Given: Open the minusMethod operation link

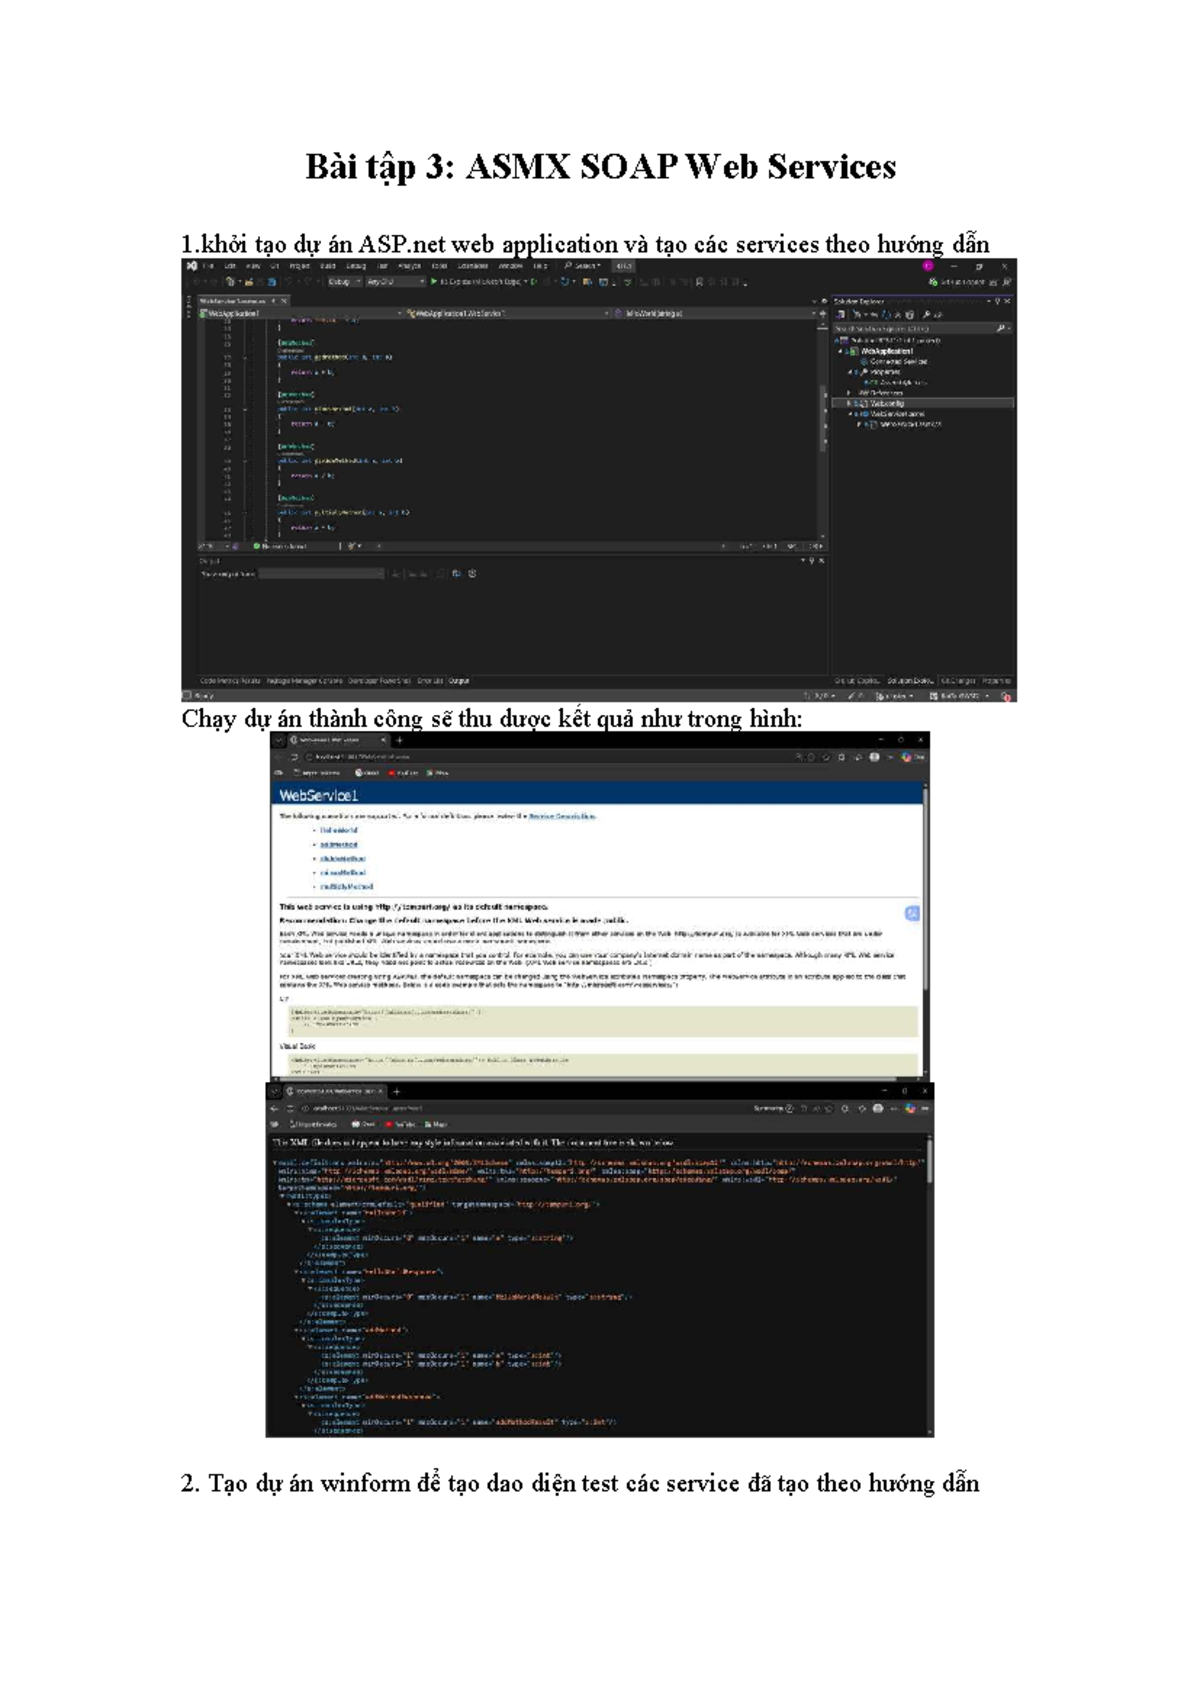Looking at the screenshot, I should click(343, 872).
